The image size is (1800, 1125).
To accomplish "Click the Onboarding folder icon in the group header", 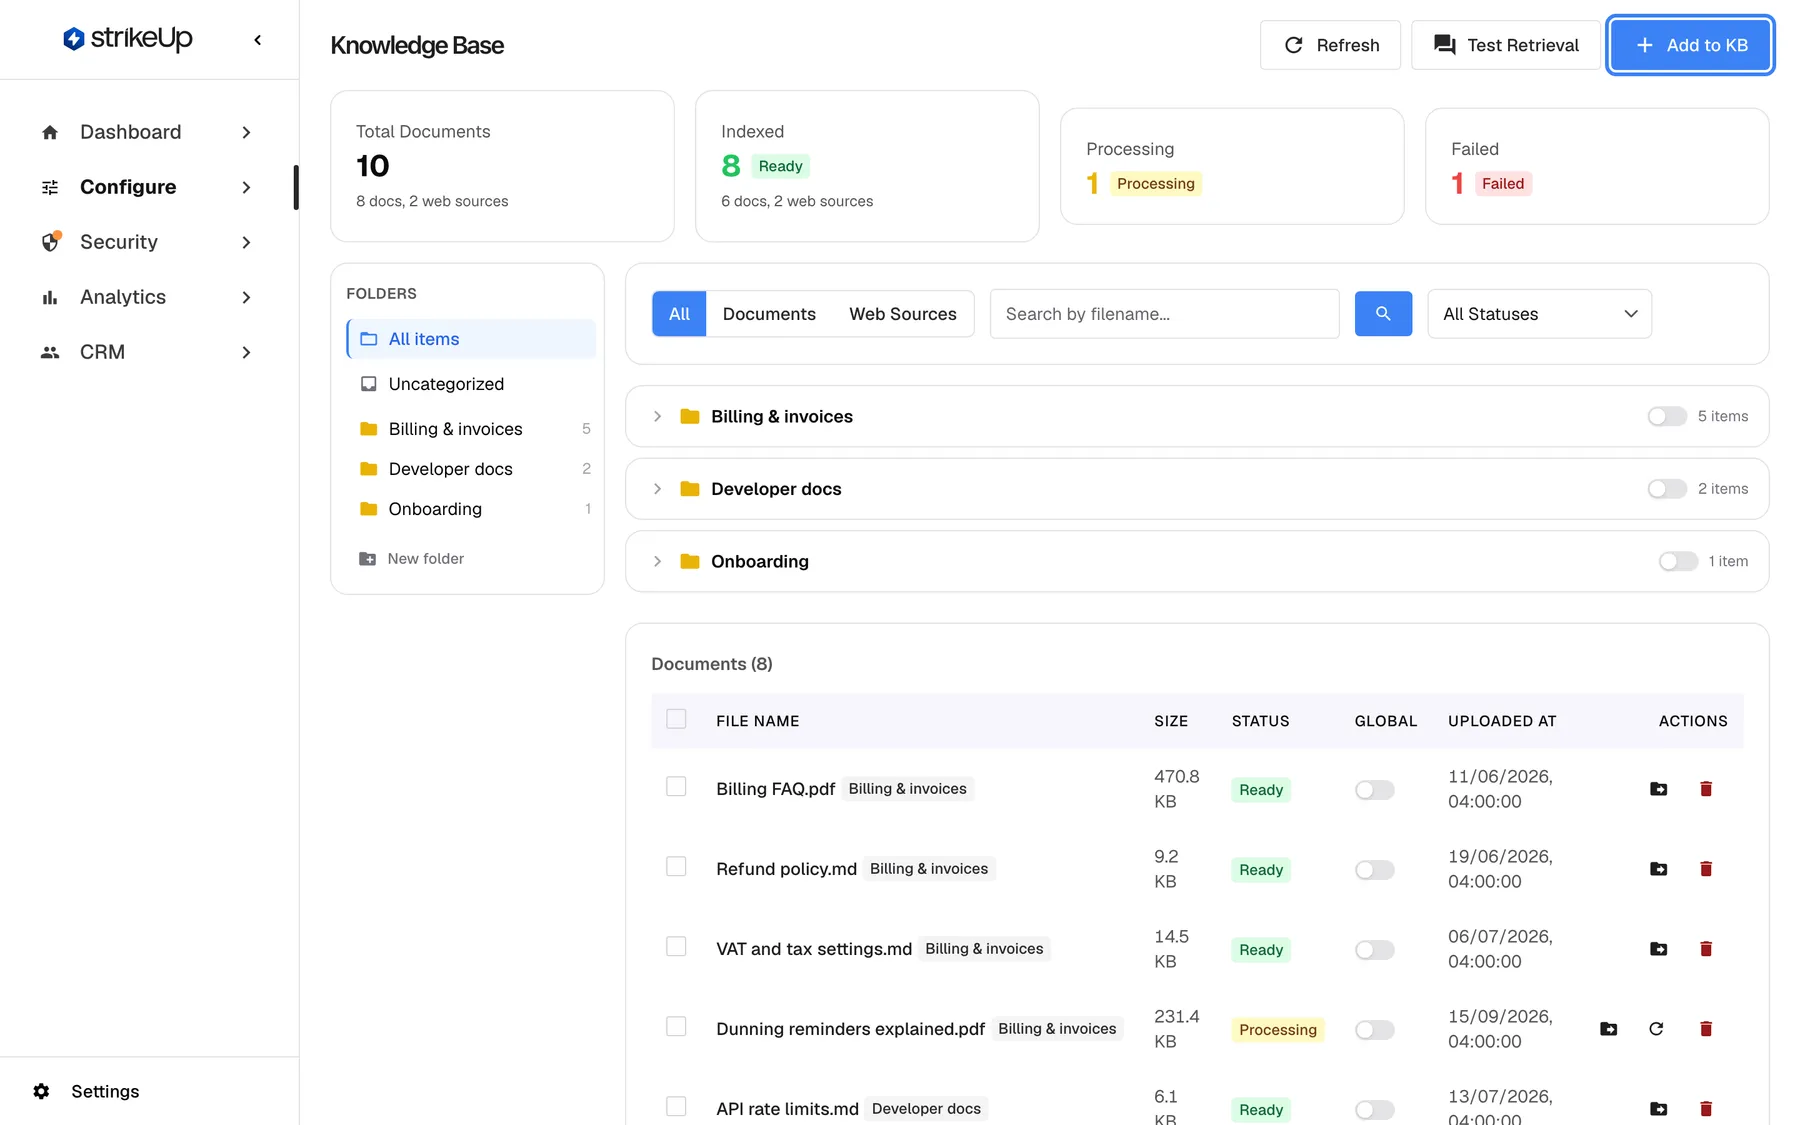I will coord(690,561).
